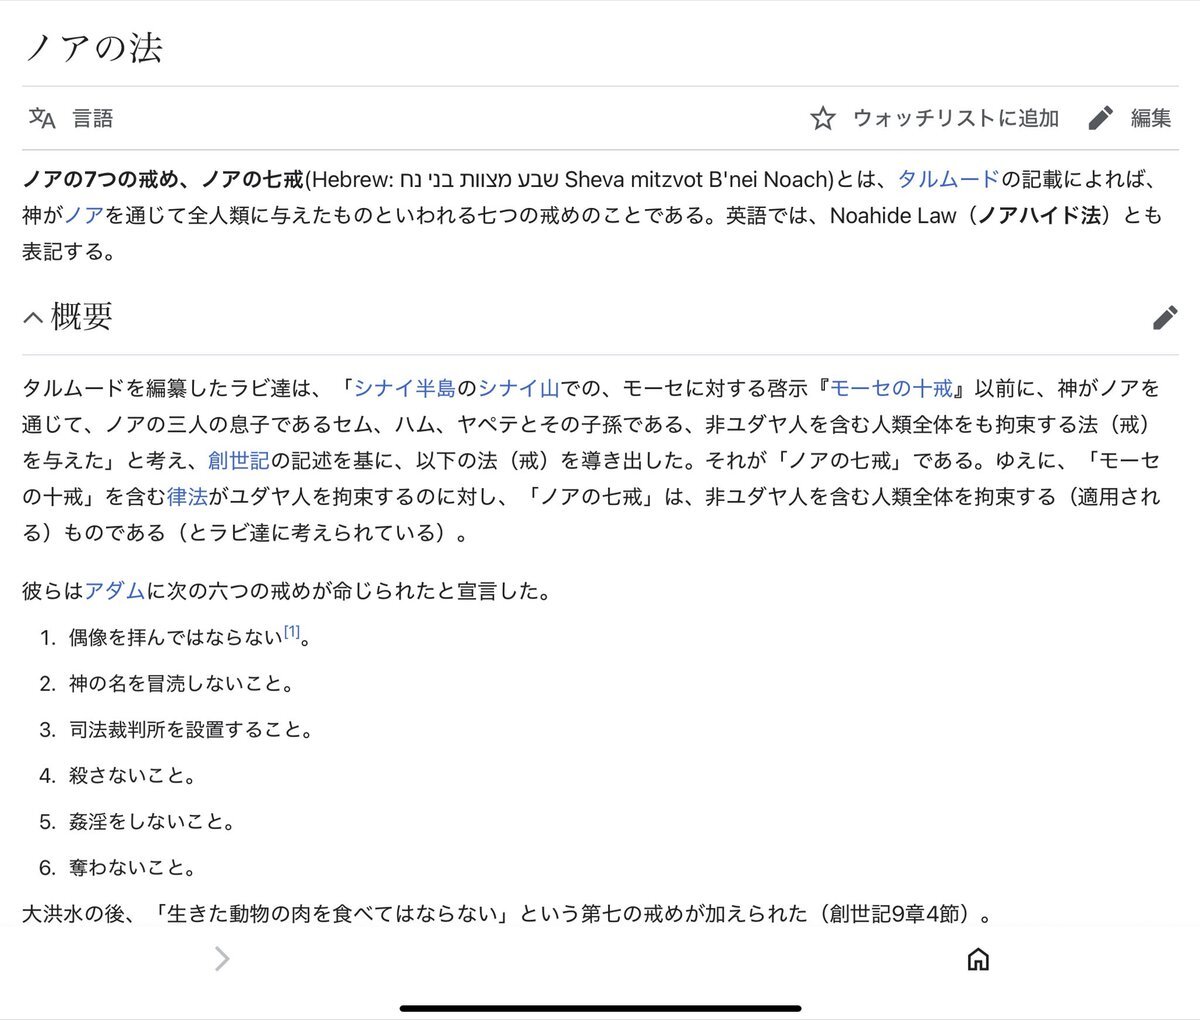Select list item 姦淫をしないこと
The height and width of the screenshot is (1020, 1200).
click(152, 822)
